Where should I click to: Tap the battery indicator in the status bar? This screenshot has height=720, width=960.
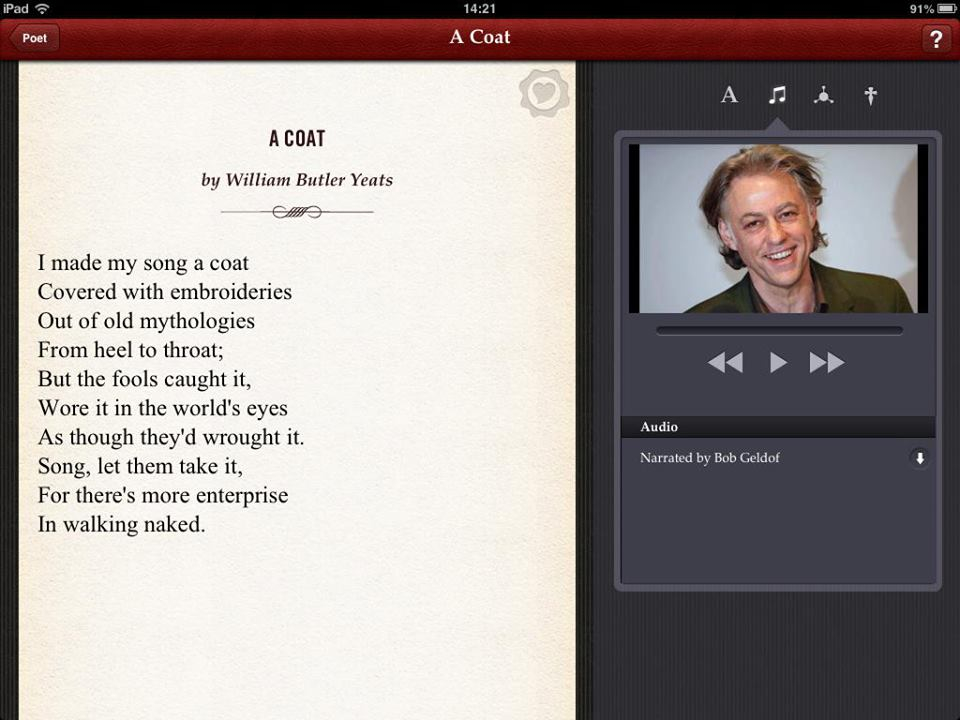(946, 8)
